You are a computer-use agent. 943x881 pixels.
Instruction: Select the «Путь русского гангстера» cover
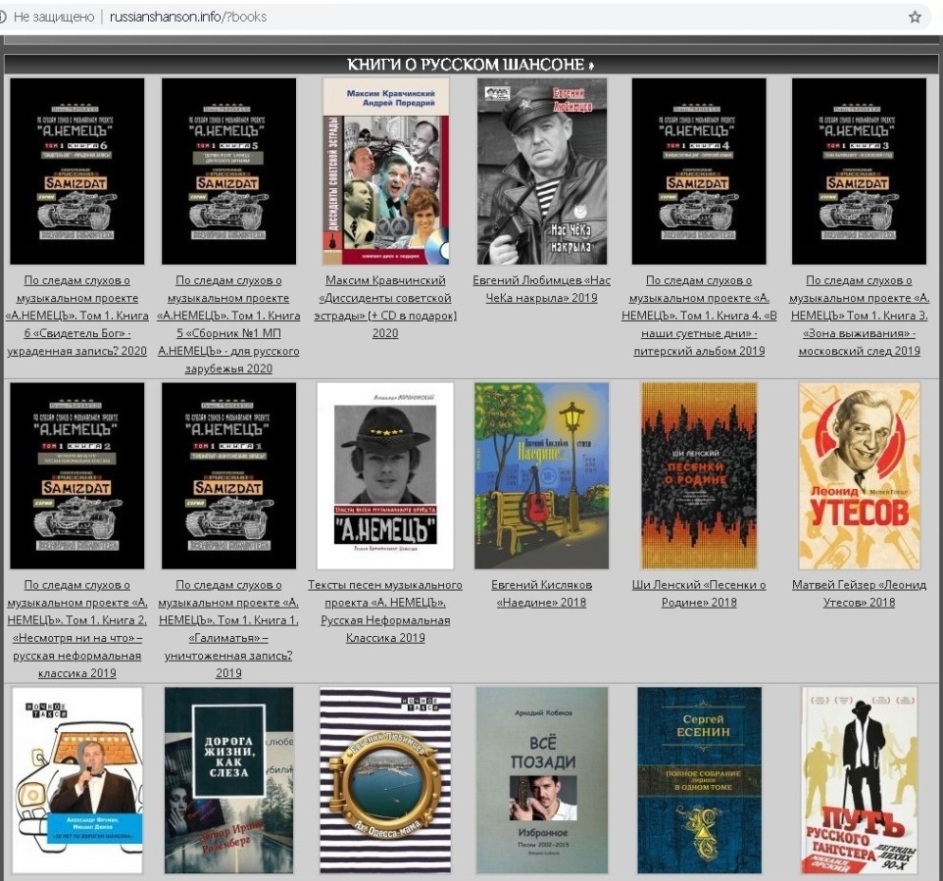(859, 781)
